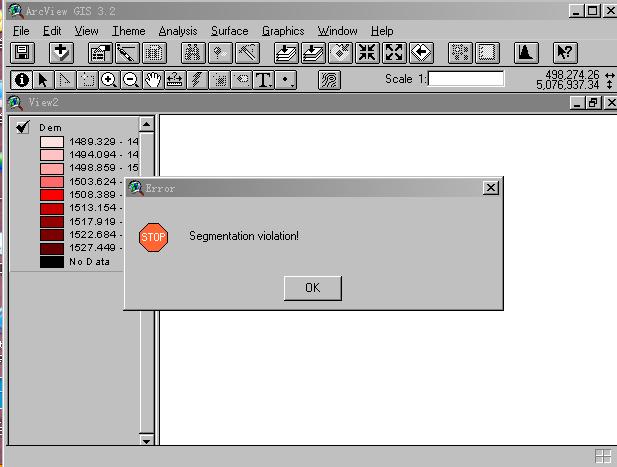Click the Query Builder hammer icon
617x467 pixels.
pos(247,53)
